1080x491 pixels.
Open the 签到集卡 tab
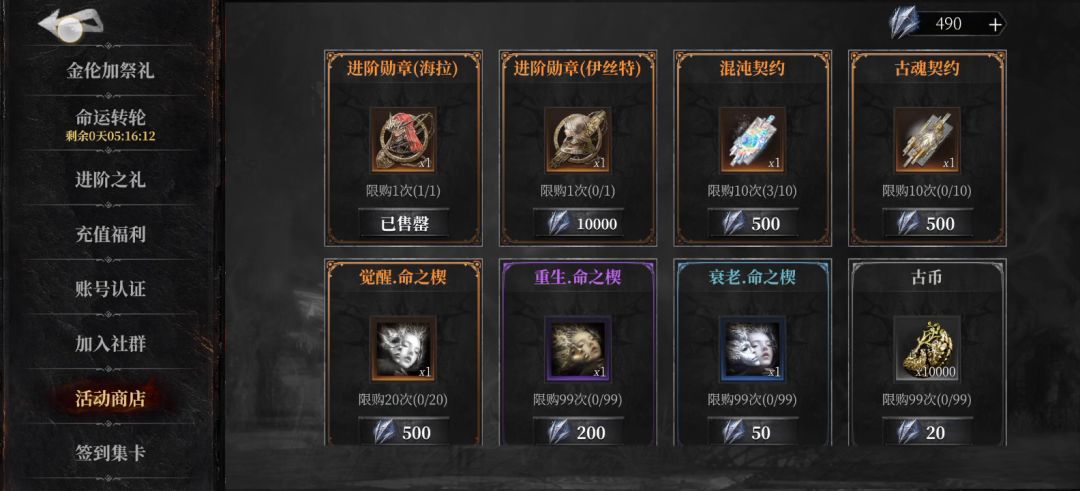[110, 453]
